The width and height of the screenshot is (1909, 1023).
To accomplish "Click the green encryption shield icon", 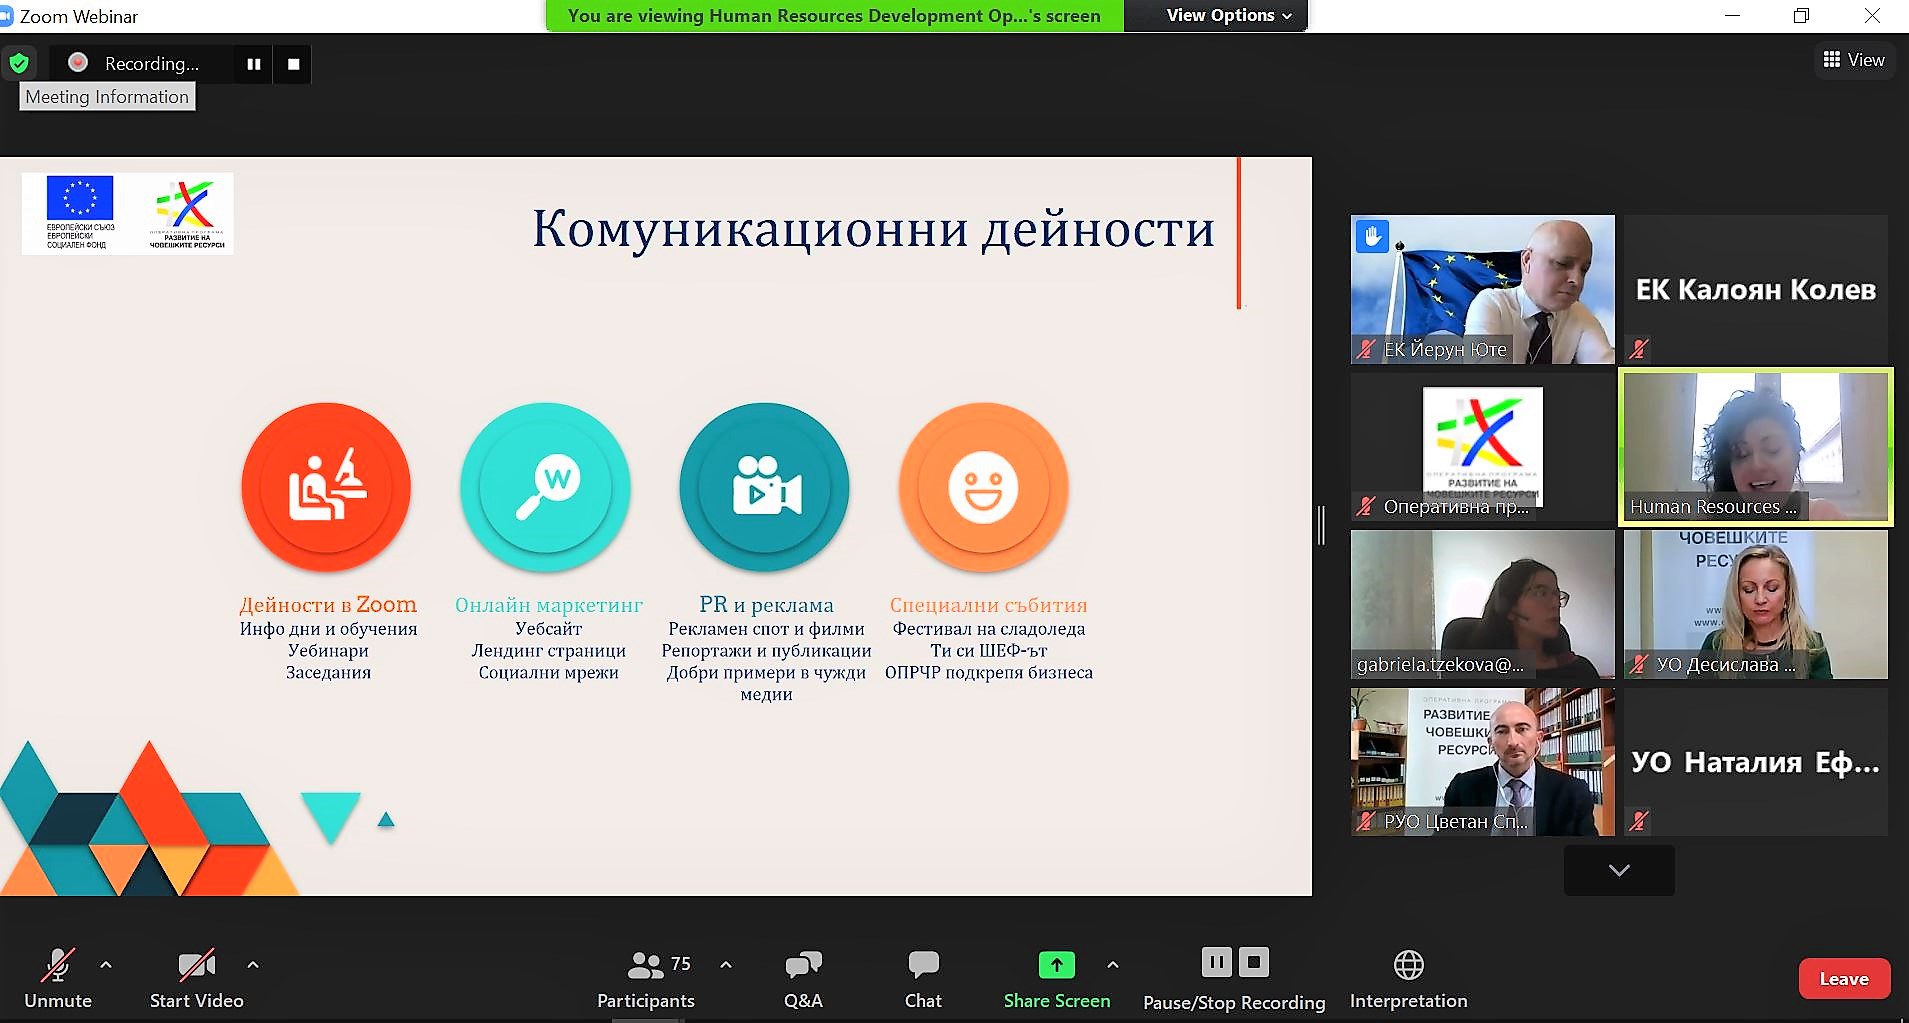I will point(19,64).
